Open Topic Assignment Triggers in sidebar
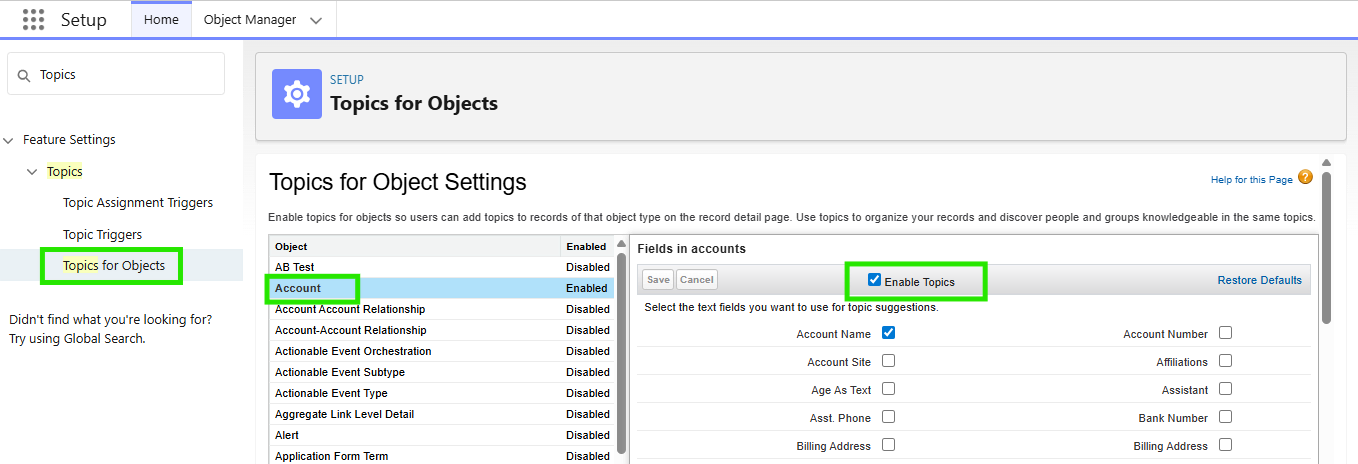This screenshot has height=464, width=1358. pos(138,203)
